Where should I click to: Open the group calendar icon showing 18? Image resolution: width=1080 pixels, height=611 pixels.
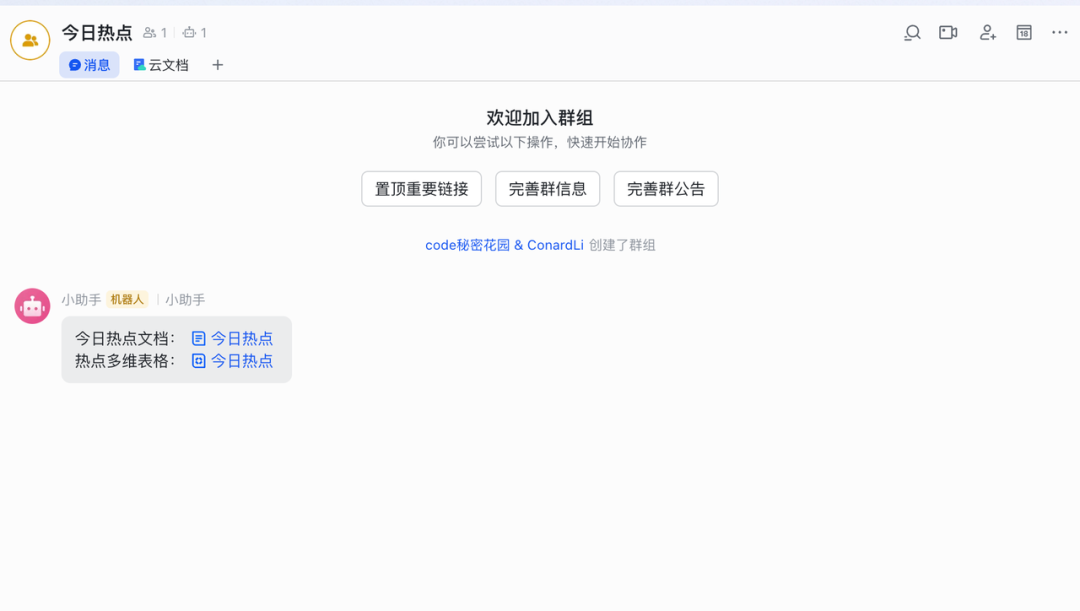1023,32
